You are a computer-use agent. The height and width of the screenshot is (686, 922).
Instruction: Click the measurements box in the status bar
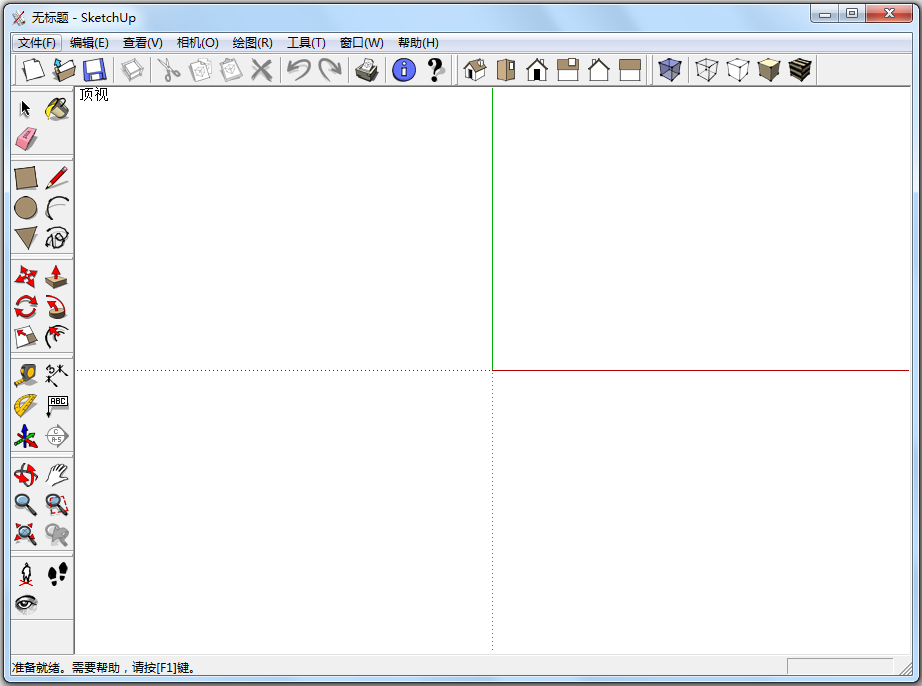pyautogui.click(x=840, y=665)
